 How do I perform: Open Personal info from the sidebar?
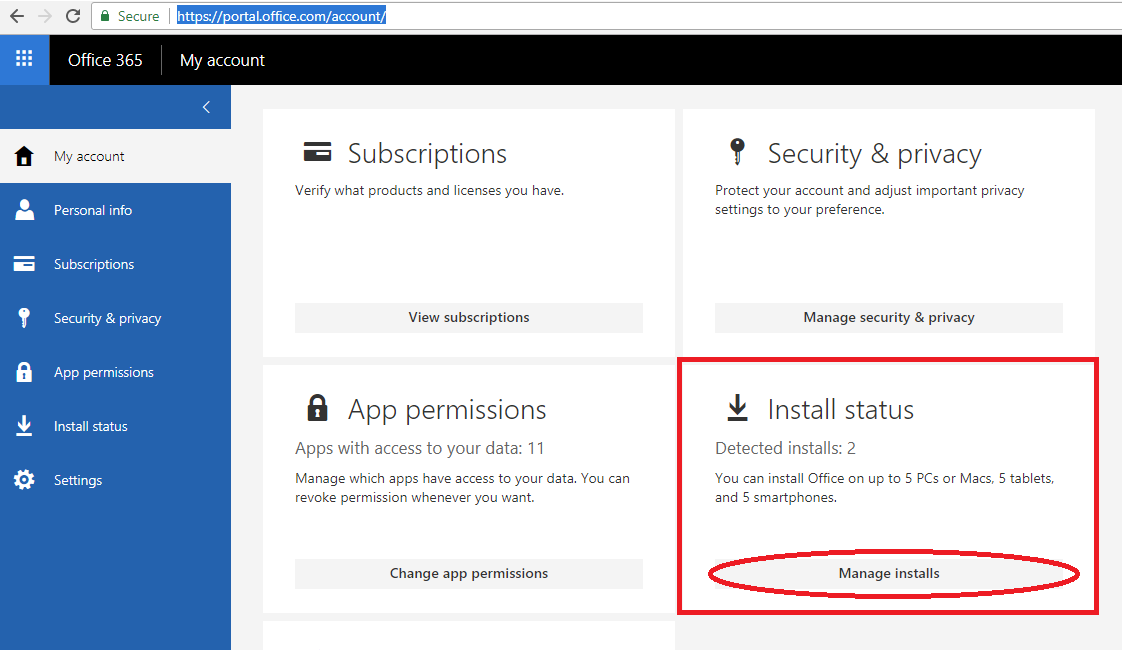pyautogui.click(x=115, y=210)
